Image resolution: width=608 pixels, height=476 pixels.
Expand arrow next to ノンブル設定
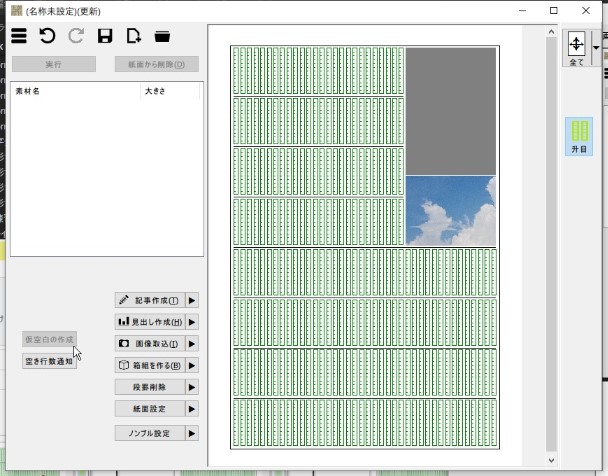(192, 433)
